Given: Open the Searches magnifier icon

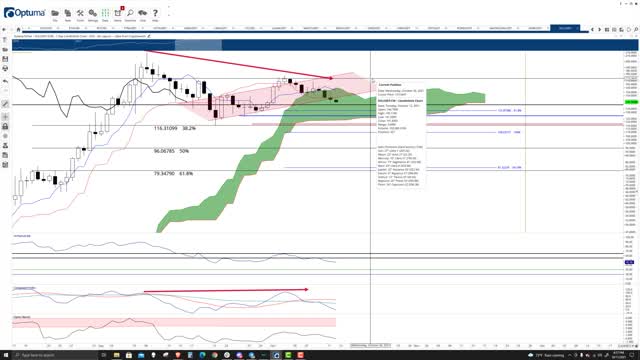Looking at the screenshot, I should coord(130,13).
